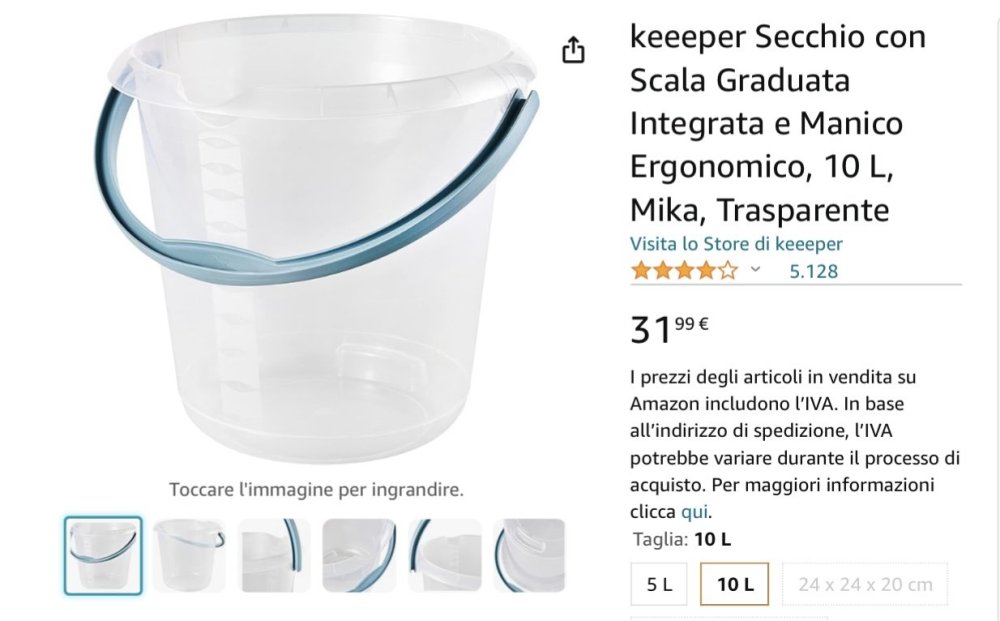The image size is (1000, 621).
Task: Open the 5.128 reviews link
Action: pos(813,270)
